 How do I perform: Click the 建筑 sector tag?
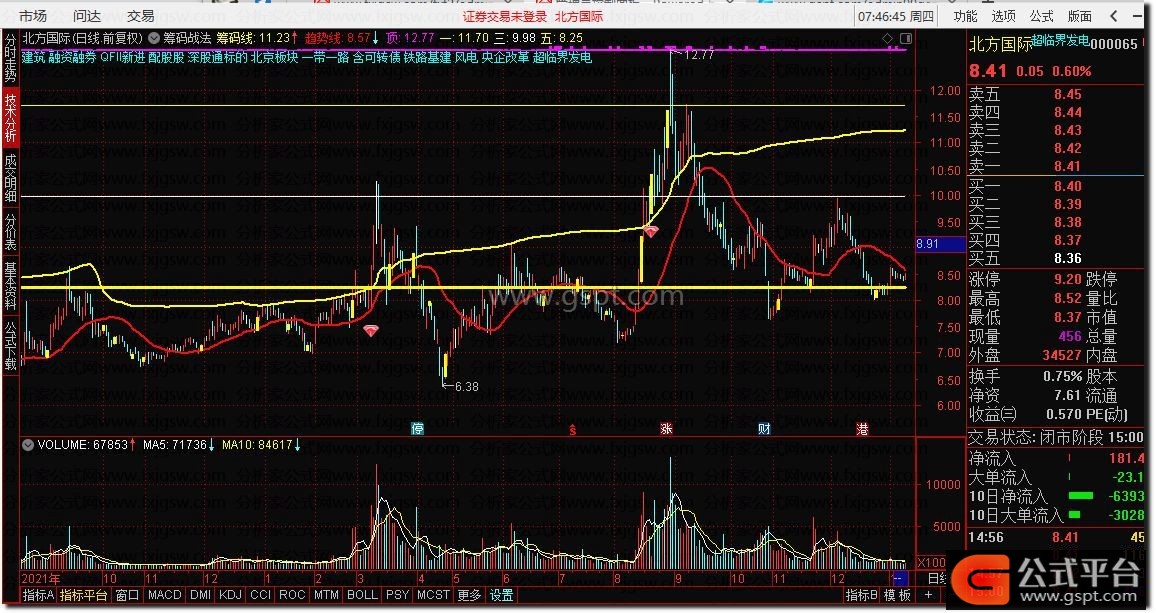(x=34, y=57)
